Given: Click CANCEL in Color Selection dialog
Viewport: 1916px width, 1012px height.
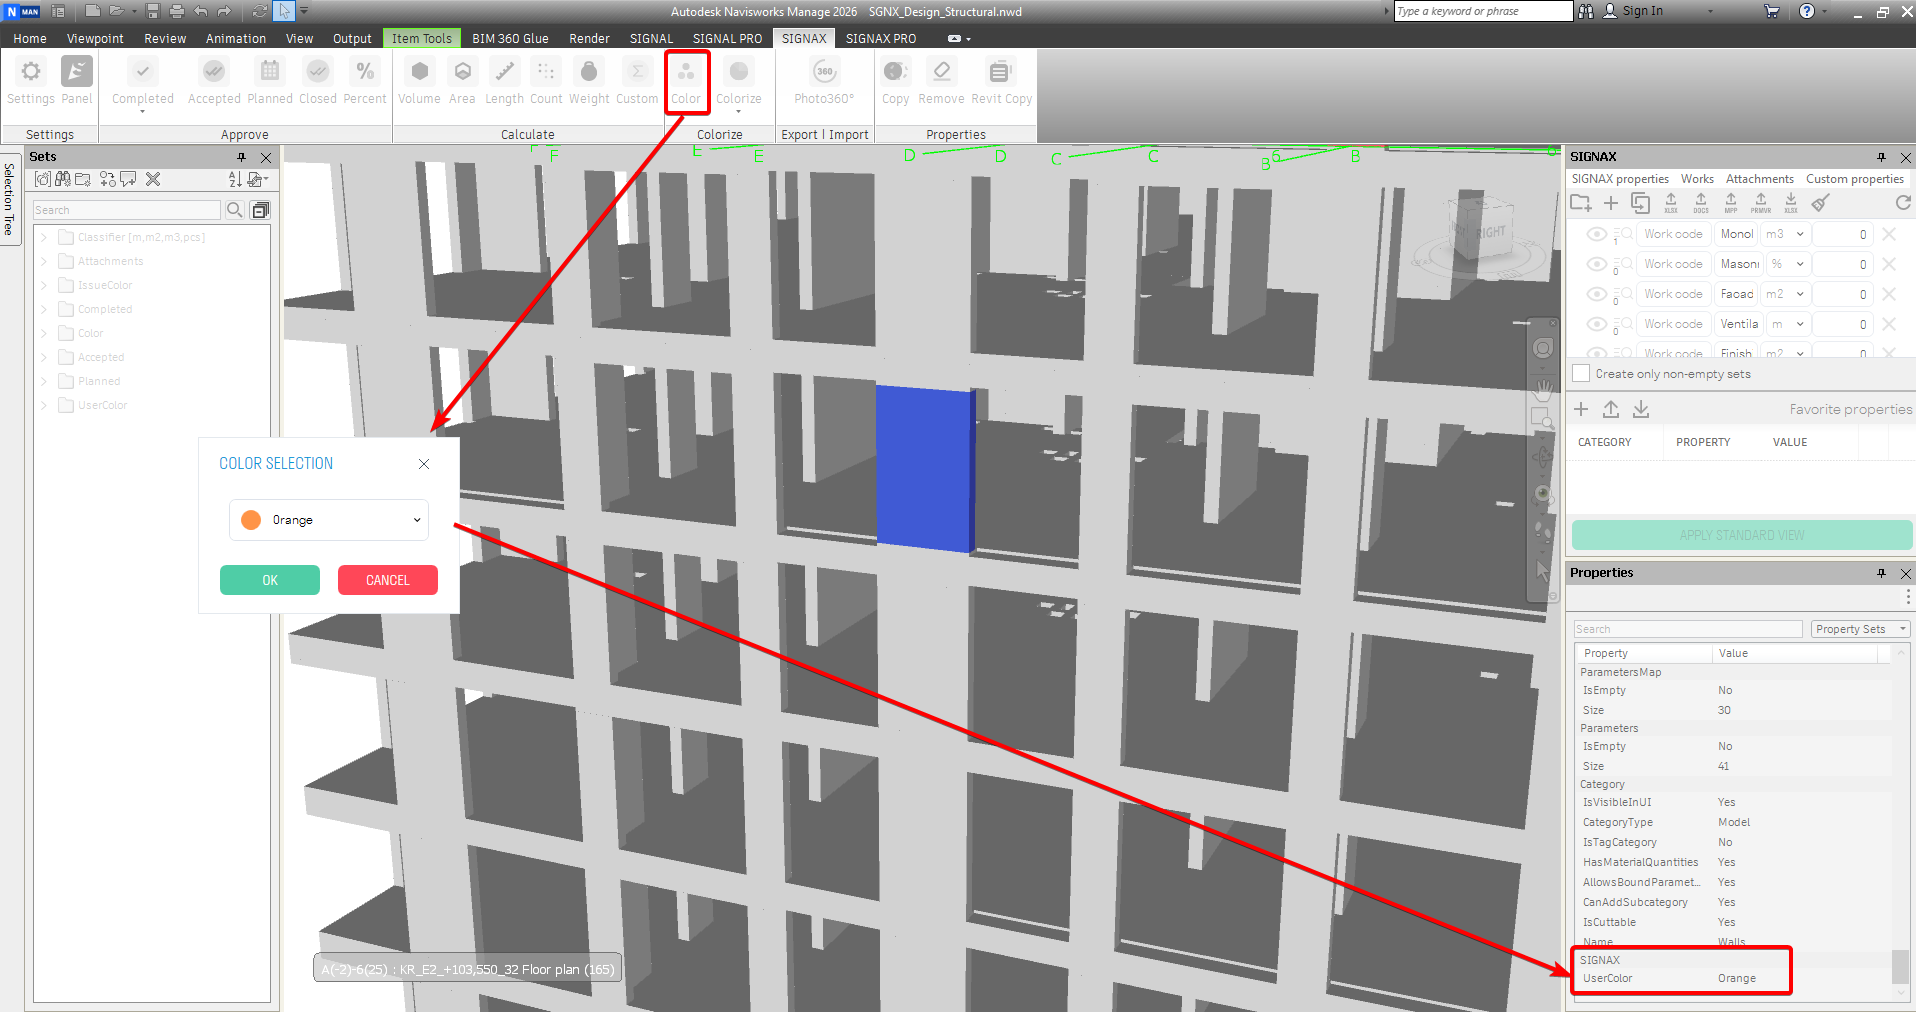Looking at the screenshot, I should tap(388, 580).
